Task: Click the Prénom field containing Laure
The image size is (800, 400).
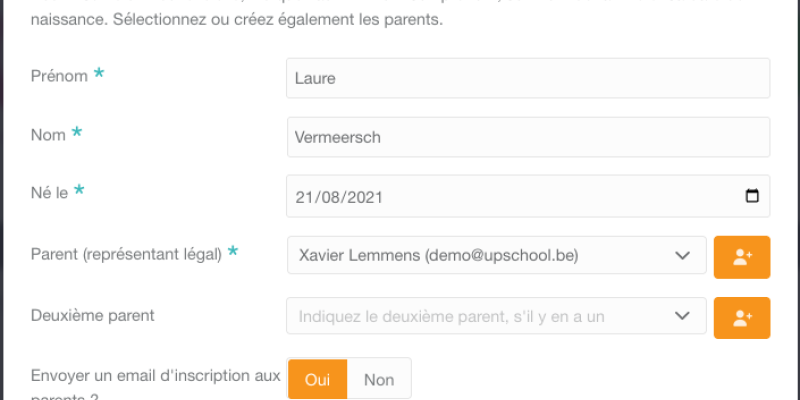Action: click(528, 78)
